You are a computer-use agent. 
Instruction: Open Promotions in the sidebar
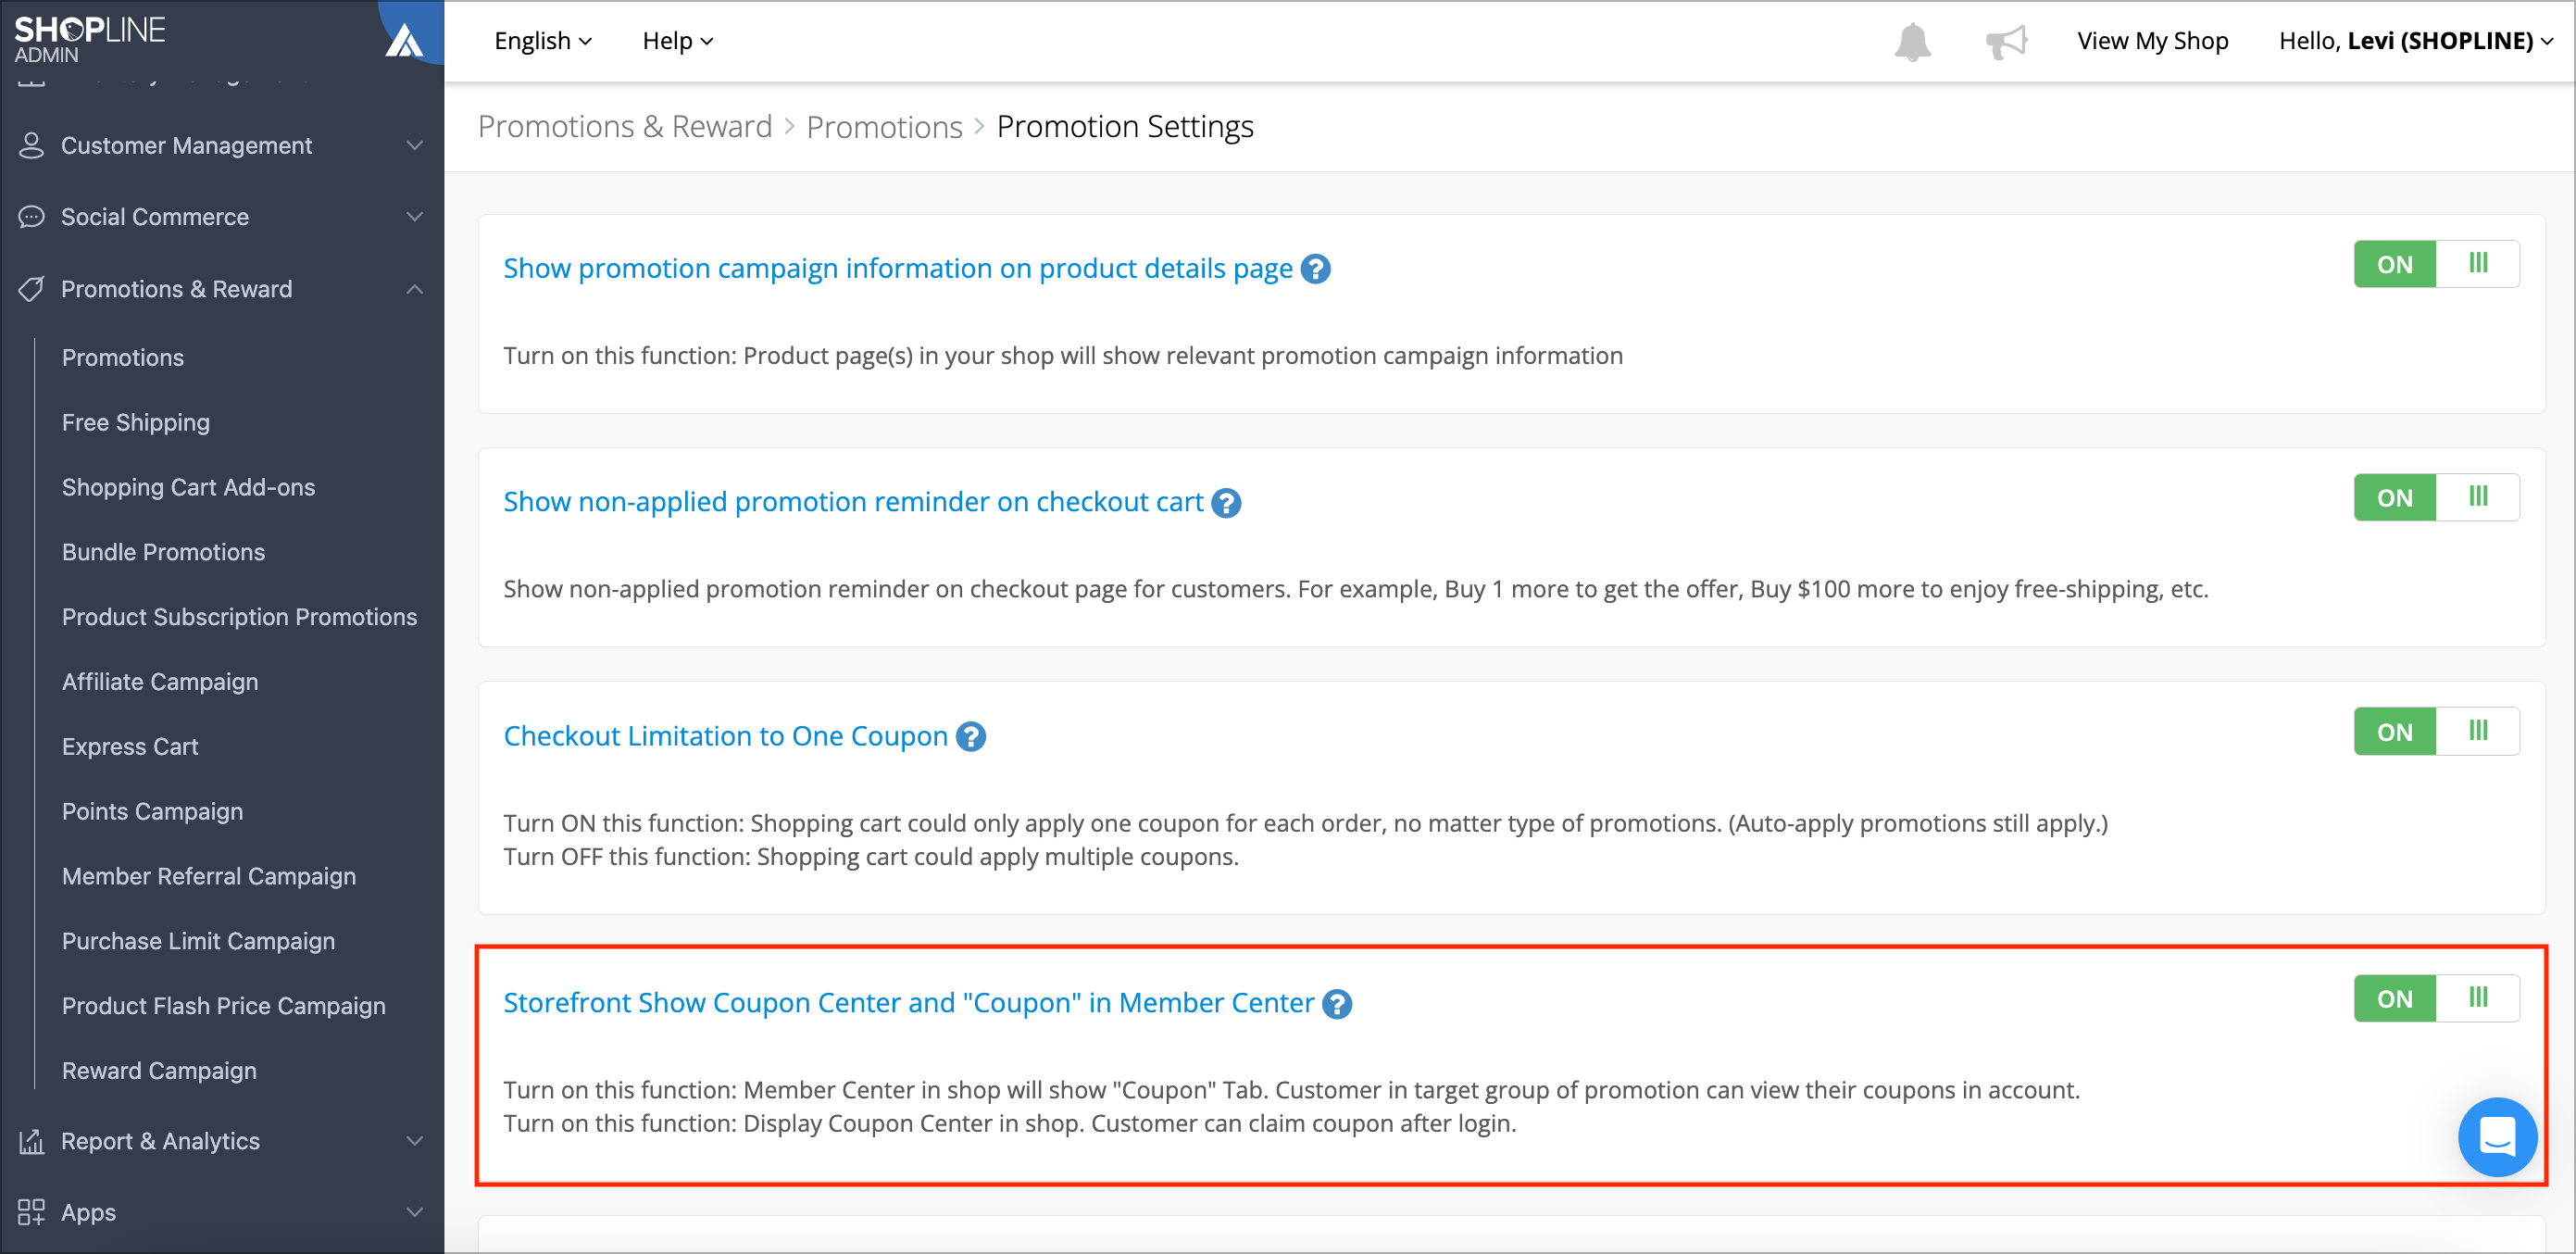point(123,358)
